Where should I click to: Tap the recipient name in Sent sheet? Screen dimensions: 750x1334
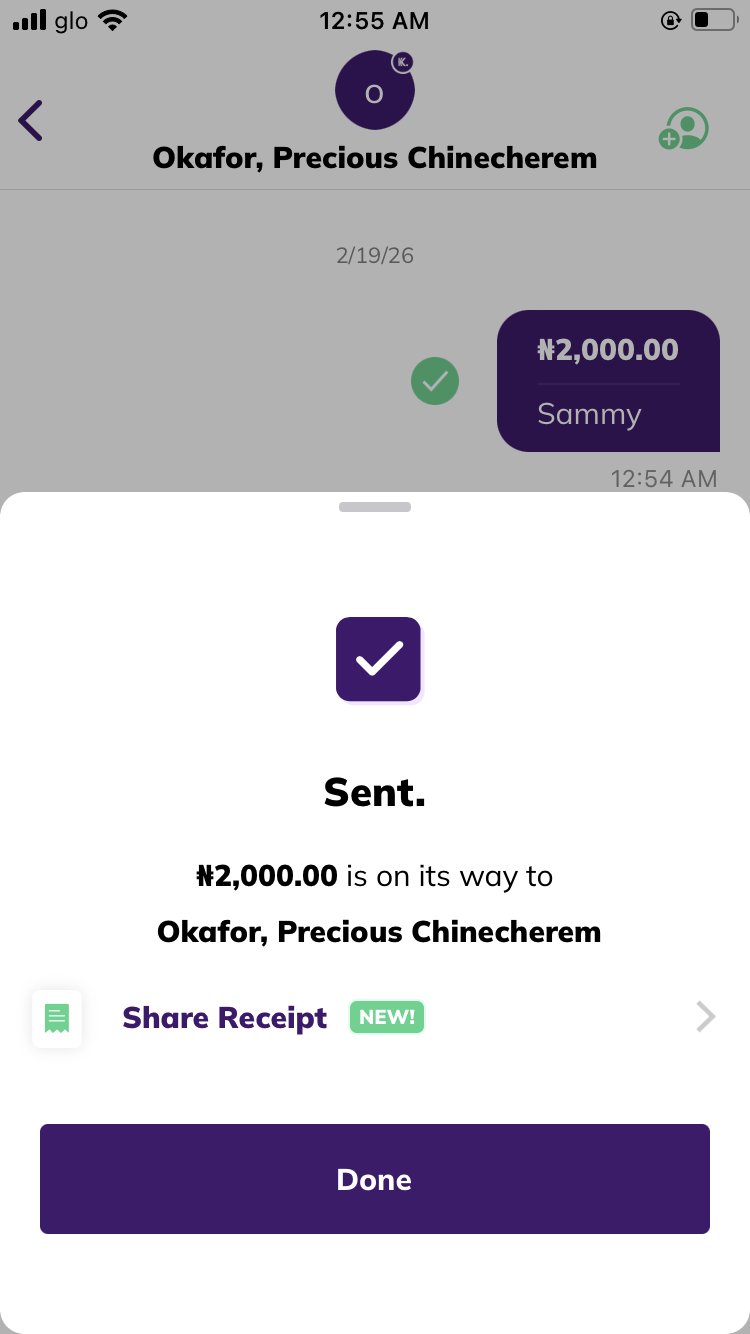click(x=379, y=932)
